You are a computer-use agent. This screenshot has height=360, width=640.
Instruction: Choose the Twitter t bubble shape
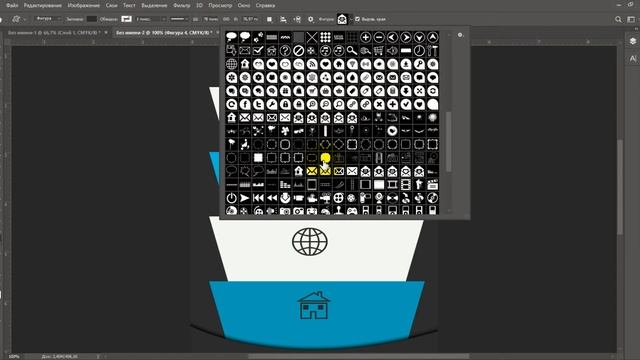click(x=258, y=104)
